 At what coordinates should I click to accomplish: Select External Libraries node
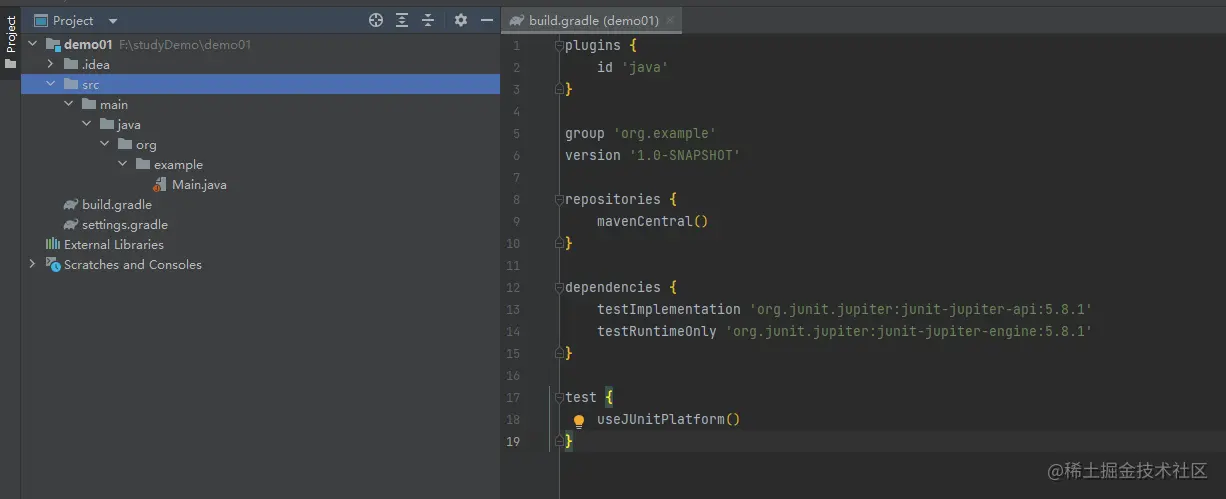(114, 245)
